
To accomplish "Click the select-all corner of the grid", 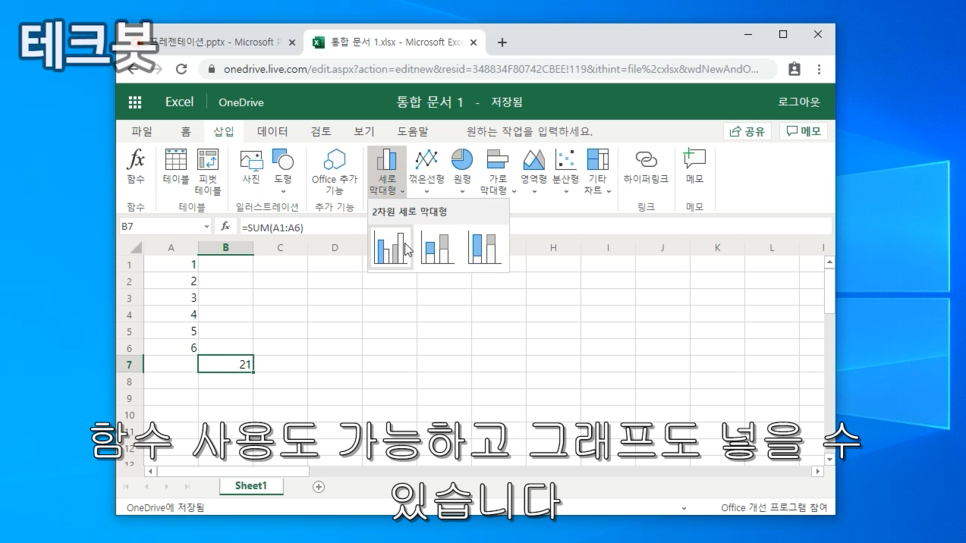I will click(x=130, y=248).
